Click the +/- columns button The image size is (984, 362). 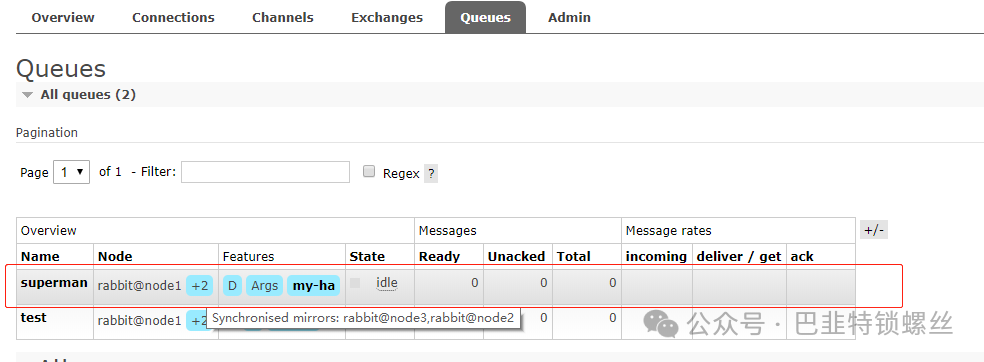pos(874,230)
